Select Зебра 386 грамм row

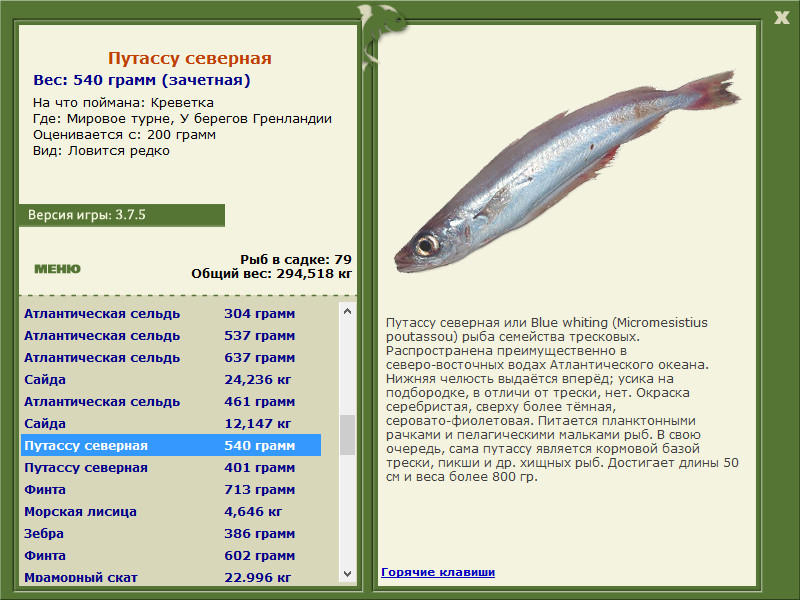(171, 533)
